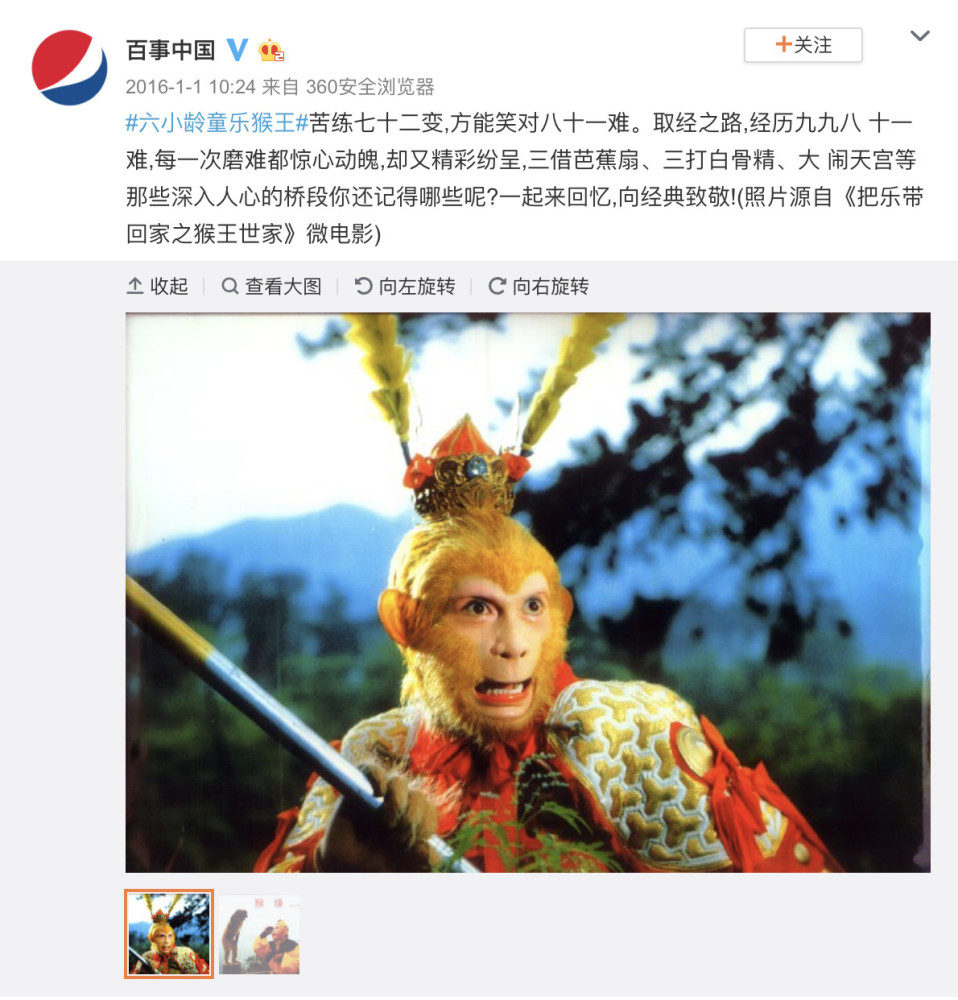This screenshot has height=1000, width=958.
Task: Open the #六小龄童乐猴王# hashtag topic
Action: [217, 122]
